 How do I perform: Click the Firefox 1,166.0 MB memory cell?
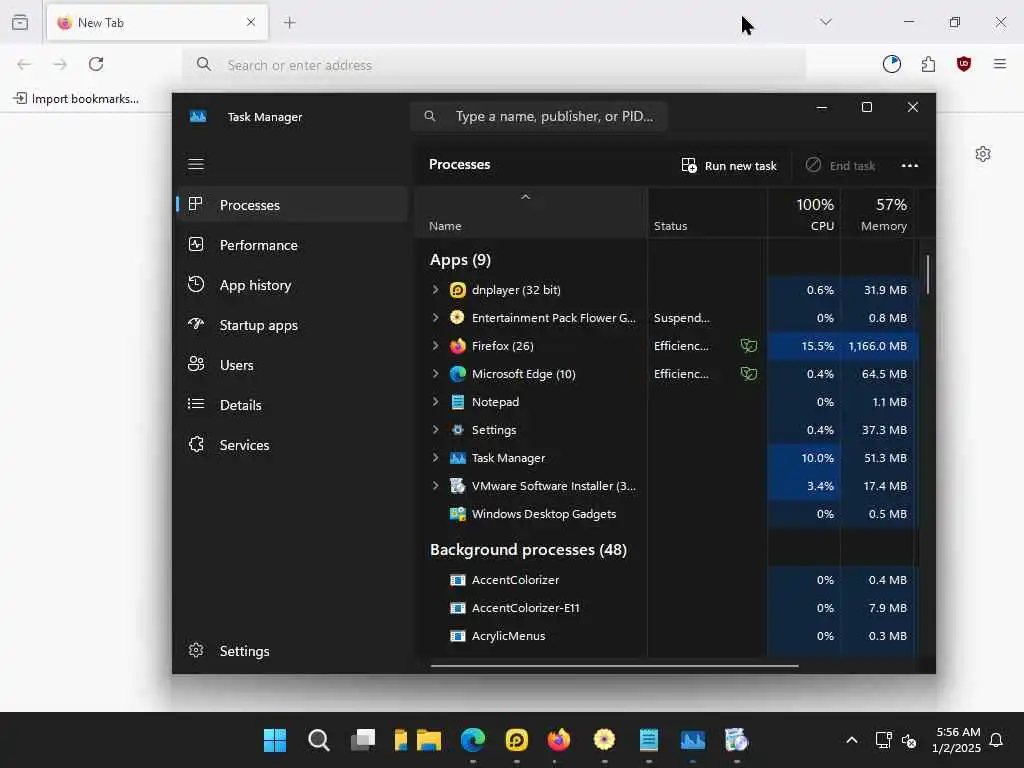[878, 345]
